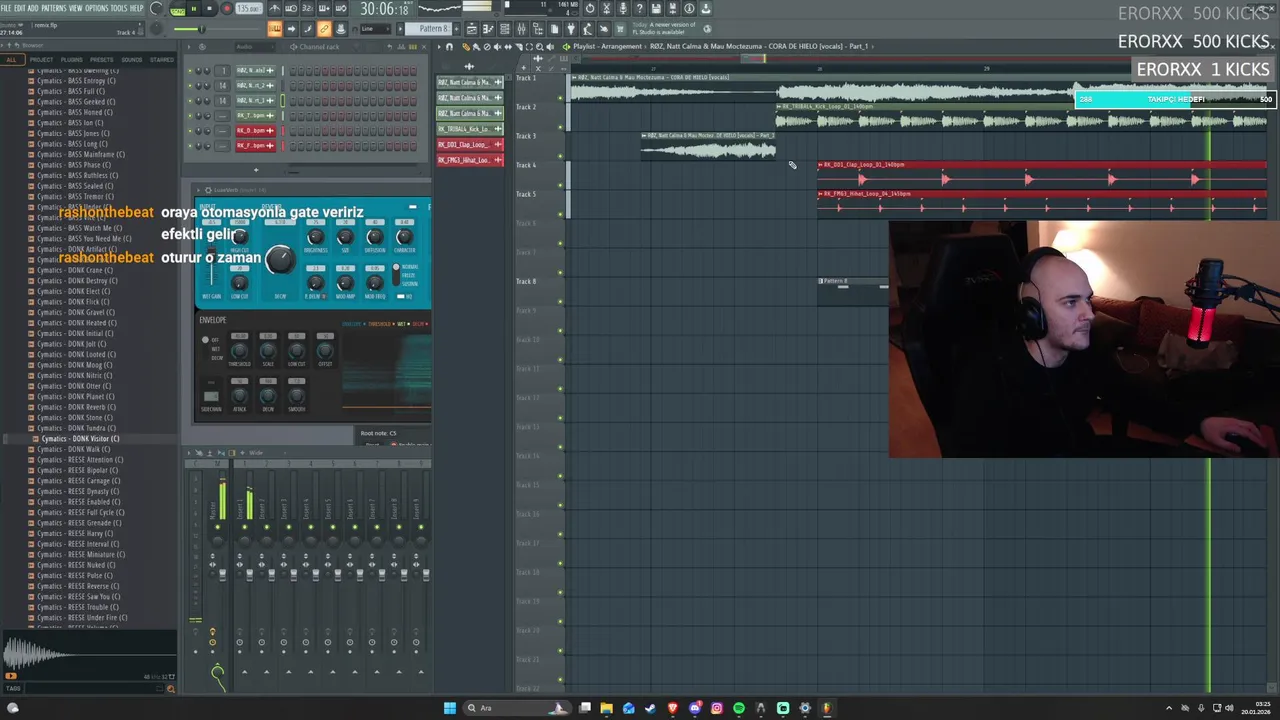
Task: Click the RK_D..bpm channel button
Action: (256, 131)
